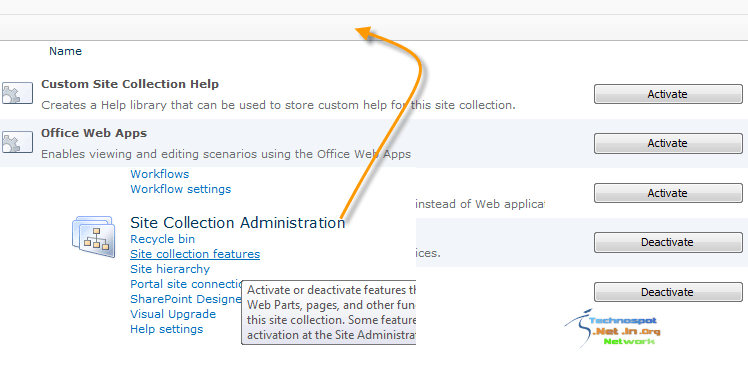Image resolution: width=748 pixels, height=390 pixels.
Task: Open the Workflow settings link
Action: click(x=181, y=189)
